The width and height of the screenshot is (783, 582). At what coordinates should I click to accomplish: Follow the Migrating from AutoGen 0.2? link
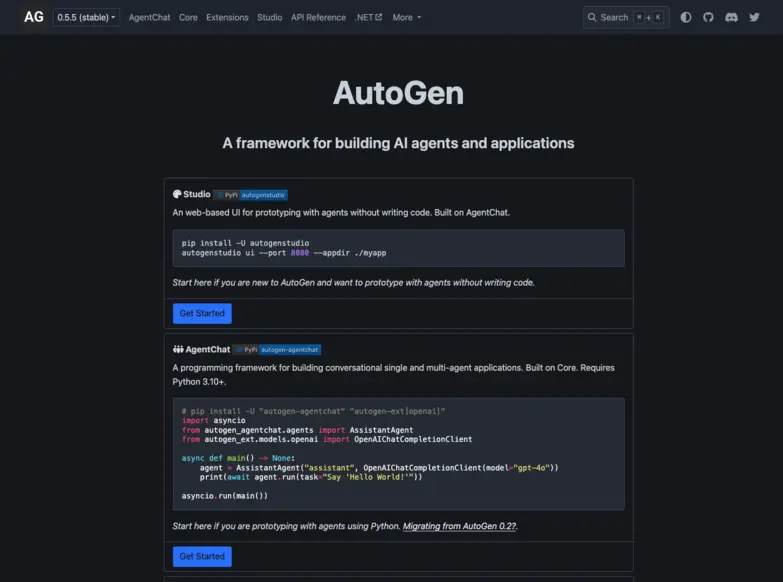click(x=460, y=526)
